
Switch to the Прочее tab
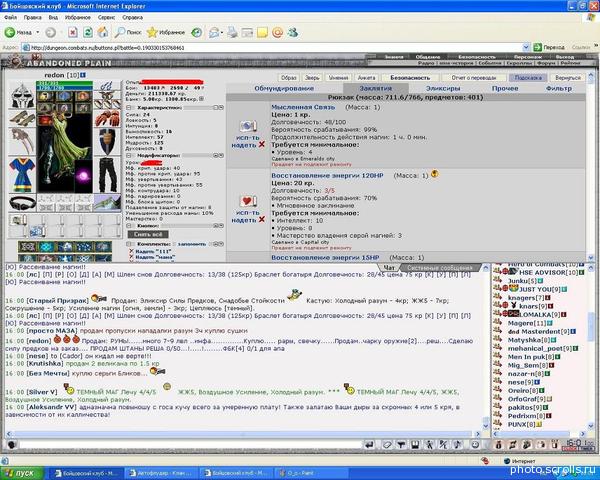[x=505, y=88]
